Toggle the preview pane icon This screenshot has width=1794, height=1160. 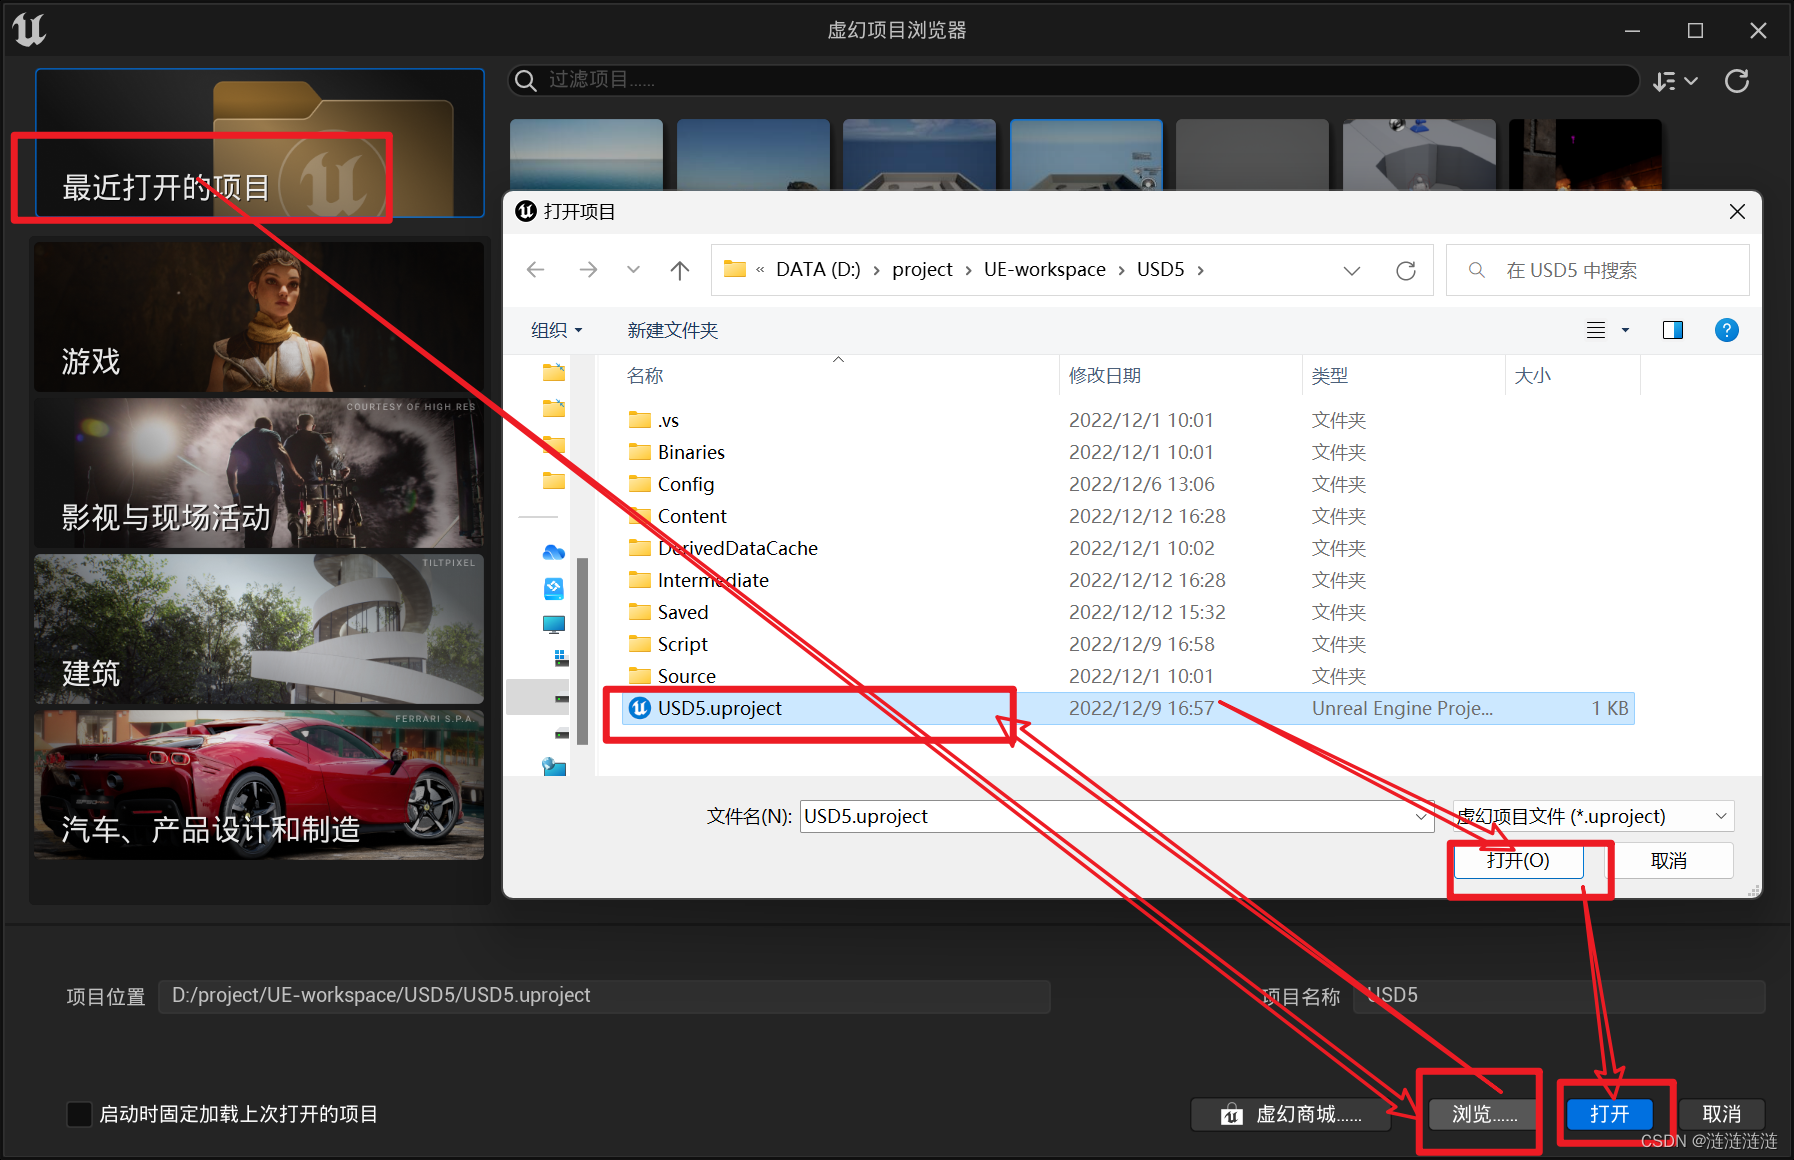(1673, 330)
